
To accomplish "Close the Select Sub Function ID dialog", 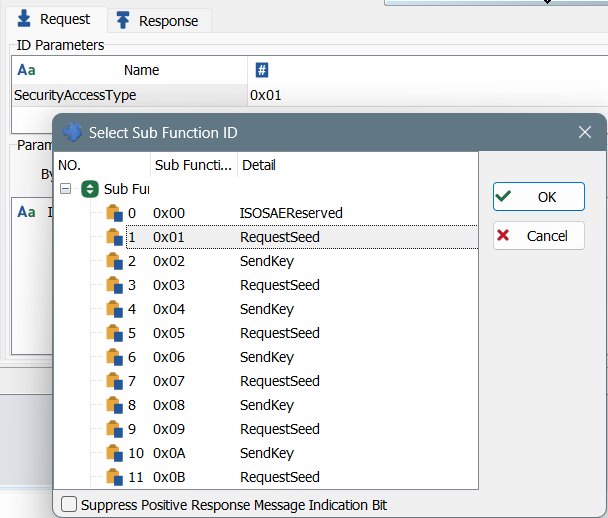I will (x=585, y=132).
